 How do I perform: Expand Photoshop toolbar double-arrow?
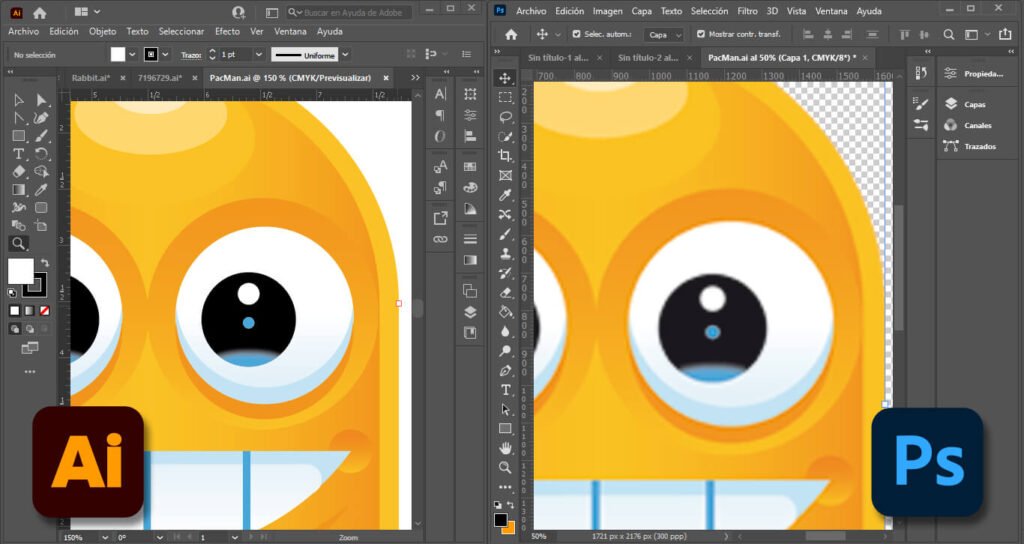click(x=497, y=52)
